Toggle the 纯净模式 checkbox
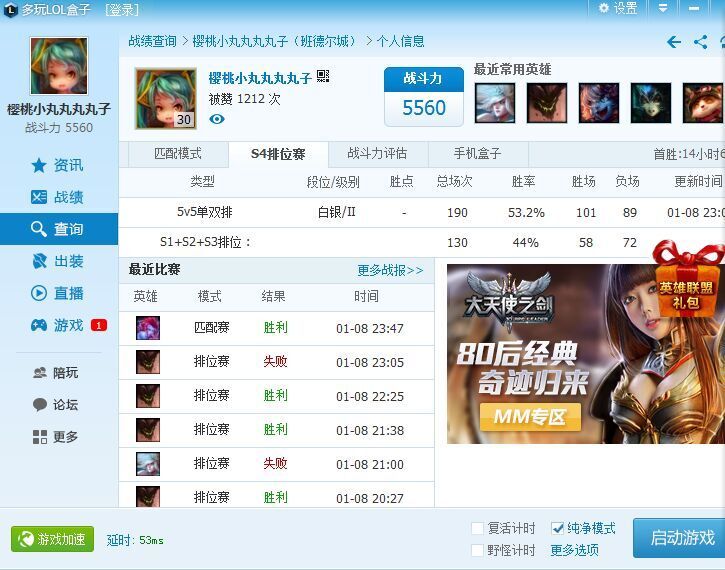725x570 pixels. coord(558,528)
